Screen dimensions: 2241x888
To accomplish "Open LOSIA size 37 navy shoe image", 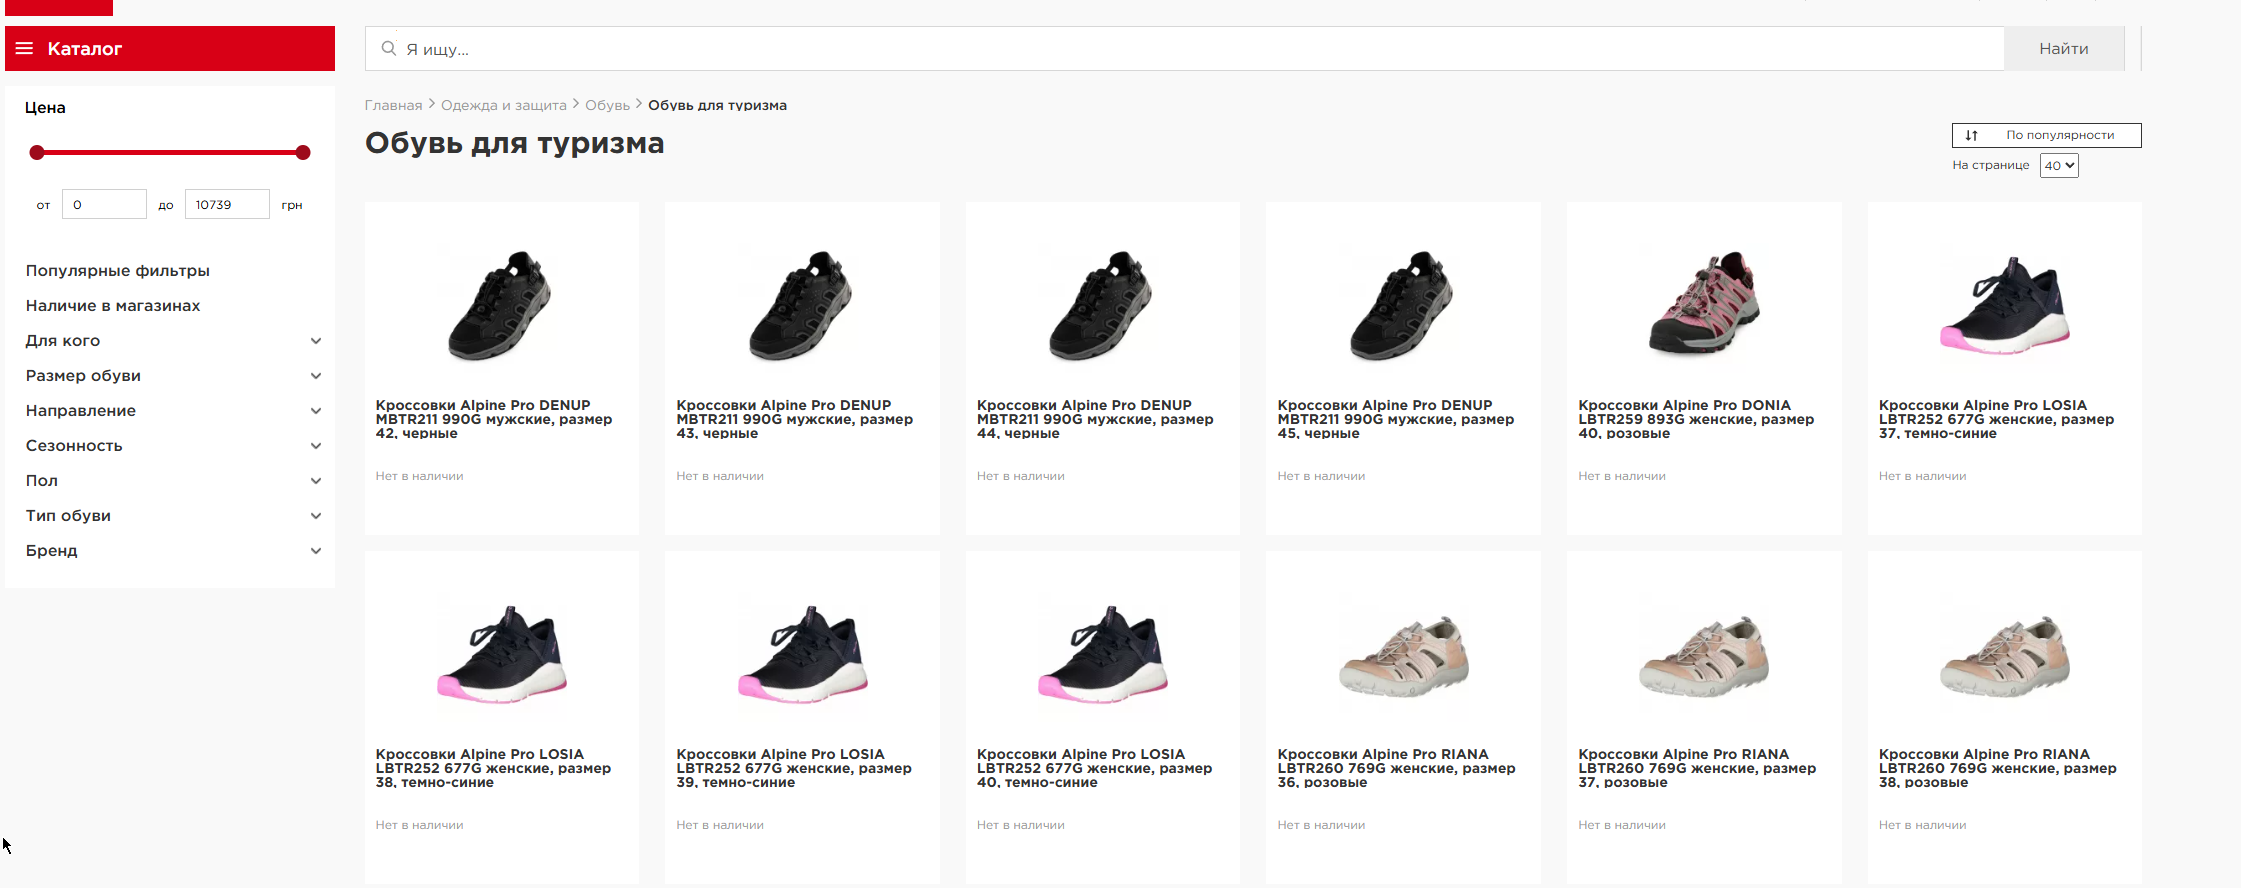I will coord(2005,305).
